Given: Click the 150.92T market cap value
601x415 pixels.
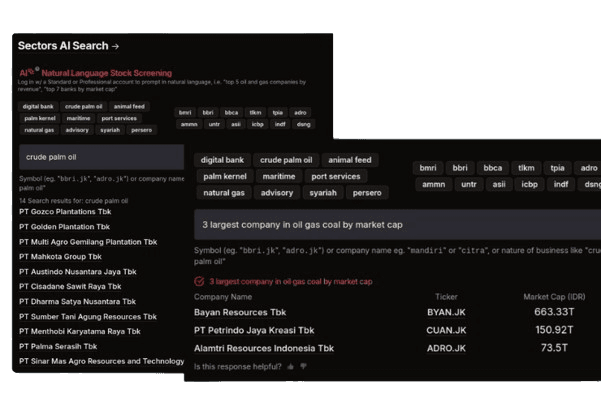Looking at the screenshot, I should pyautogui.click(x=554, y=330).
